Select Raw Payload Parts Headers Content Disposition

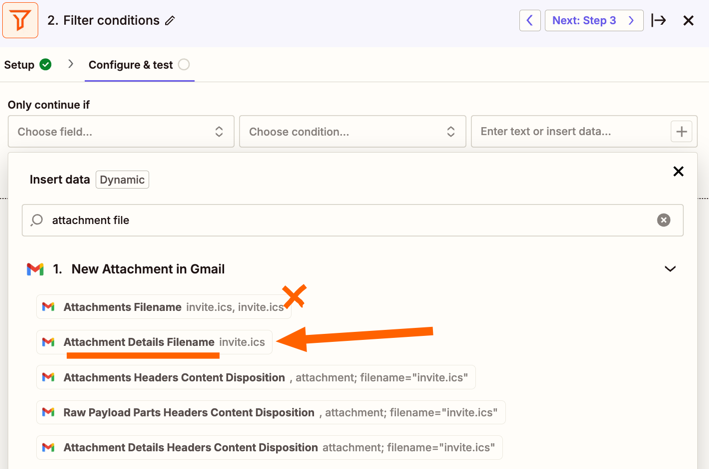(271, 412)
